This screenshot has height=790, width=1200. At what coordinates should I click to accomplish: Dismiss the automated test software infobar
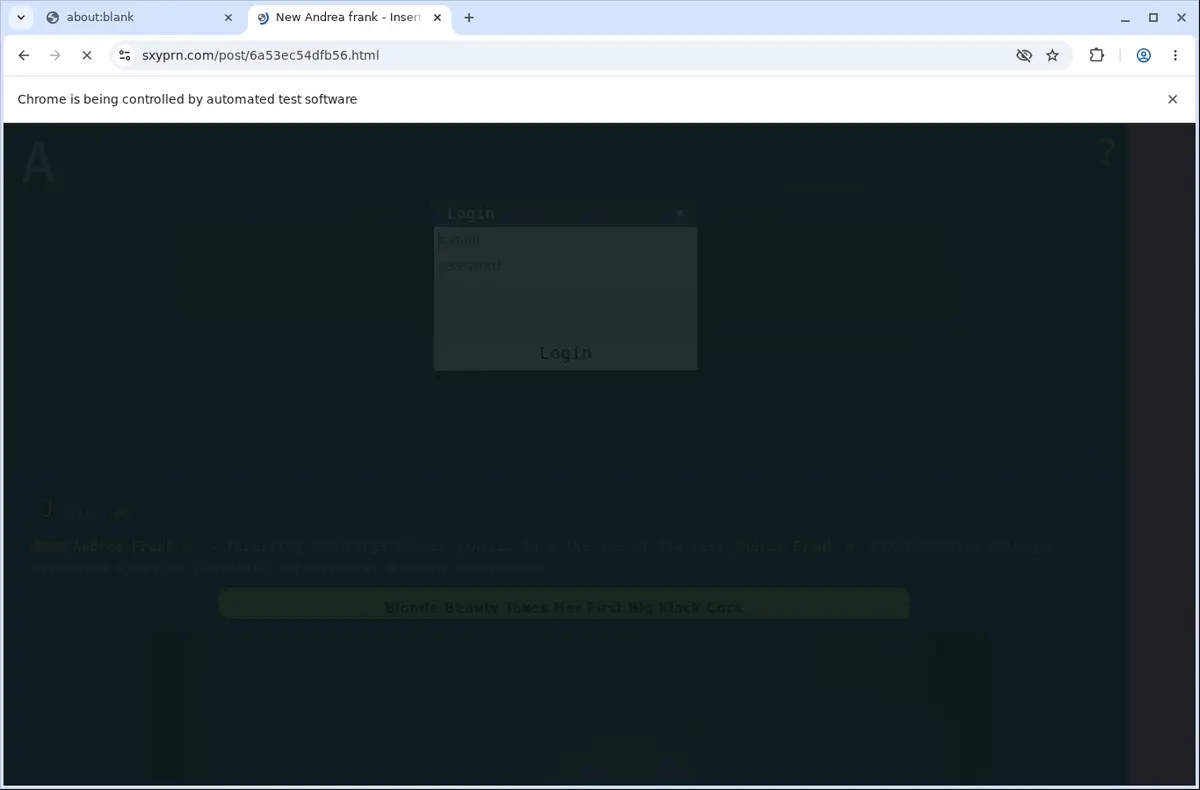[x=1172, y=99]
